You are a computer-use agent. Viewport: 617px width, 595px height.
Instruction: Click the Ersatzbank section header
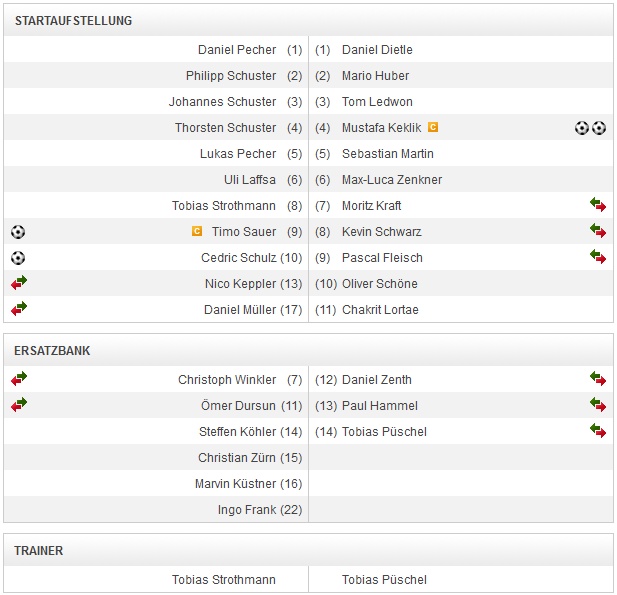pos(52,351)
